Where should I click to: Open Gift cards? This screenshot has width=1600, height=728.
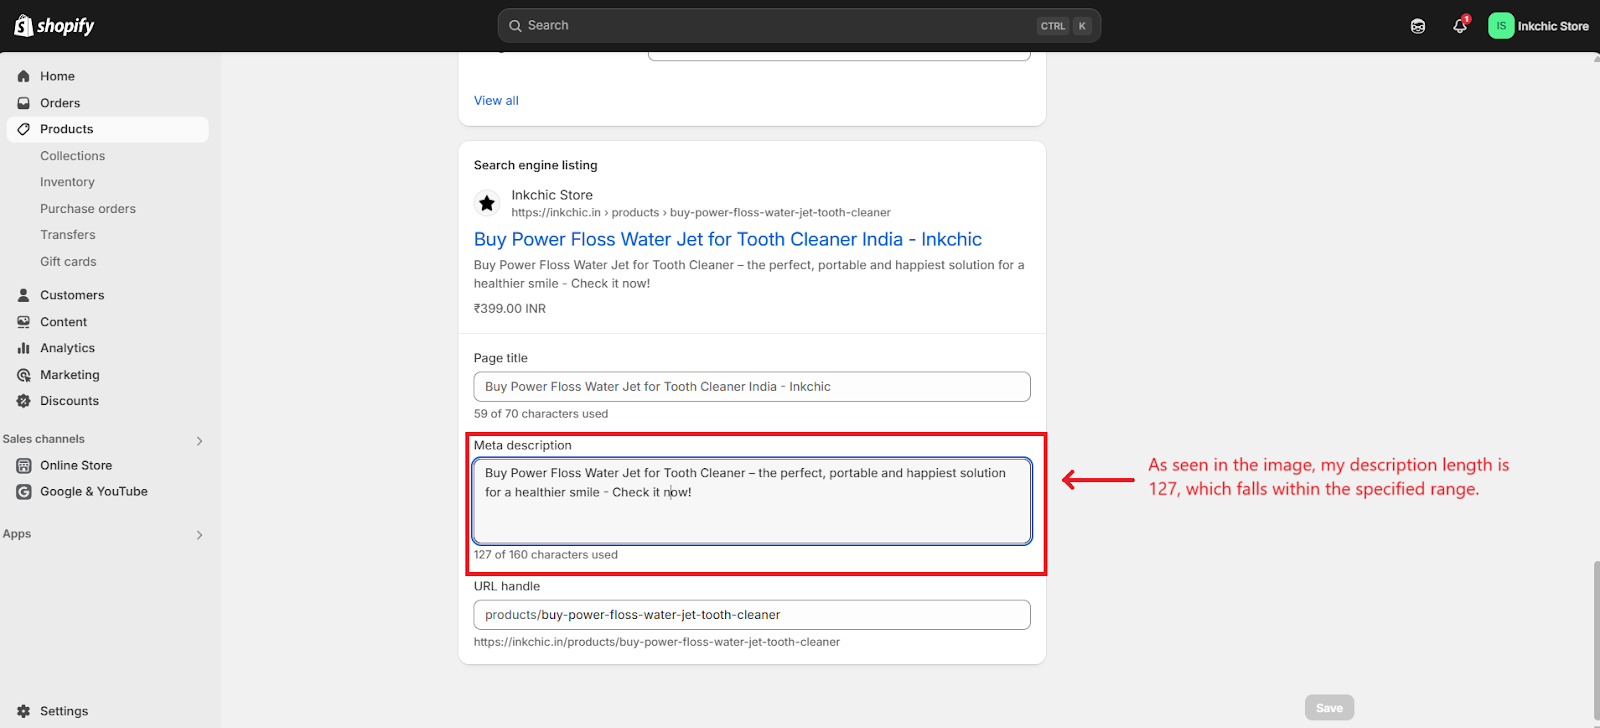(x=68, y=262)
